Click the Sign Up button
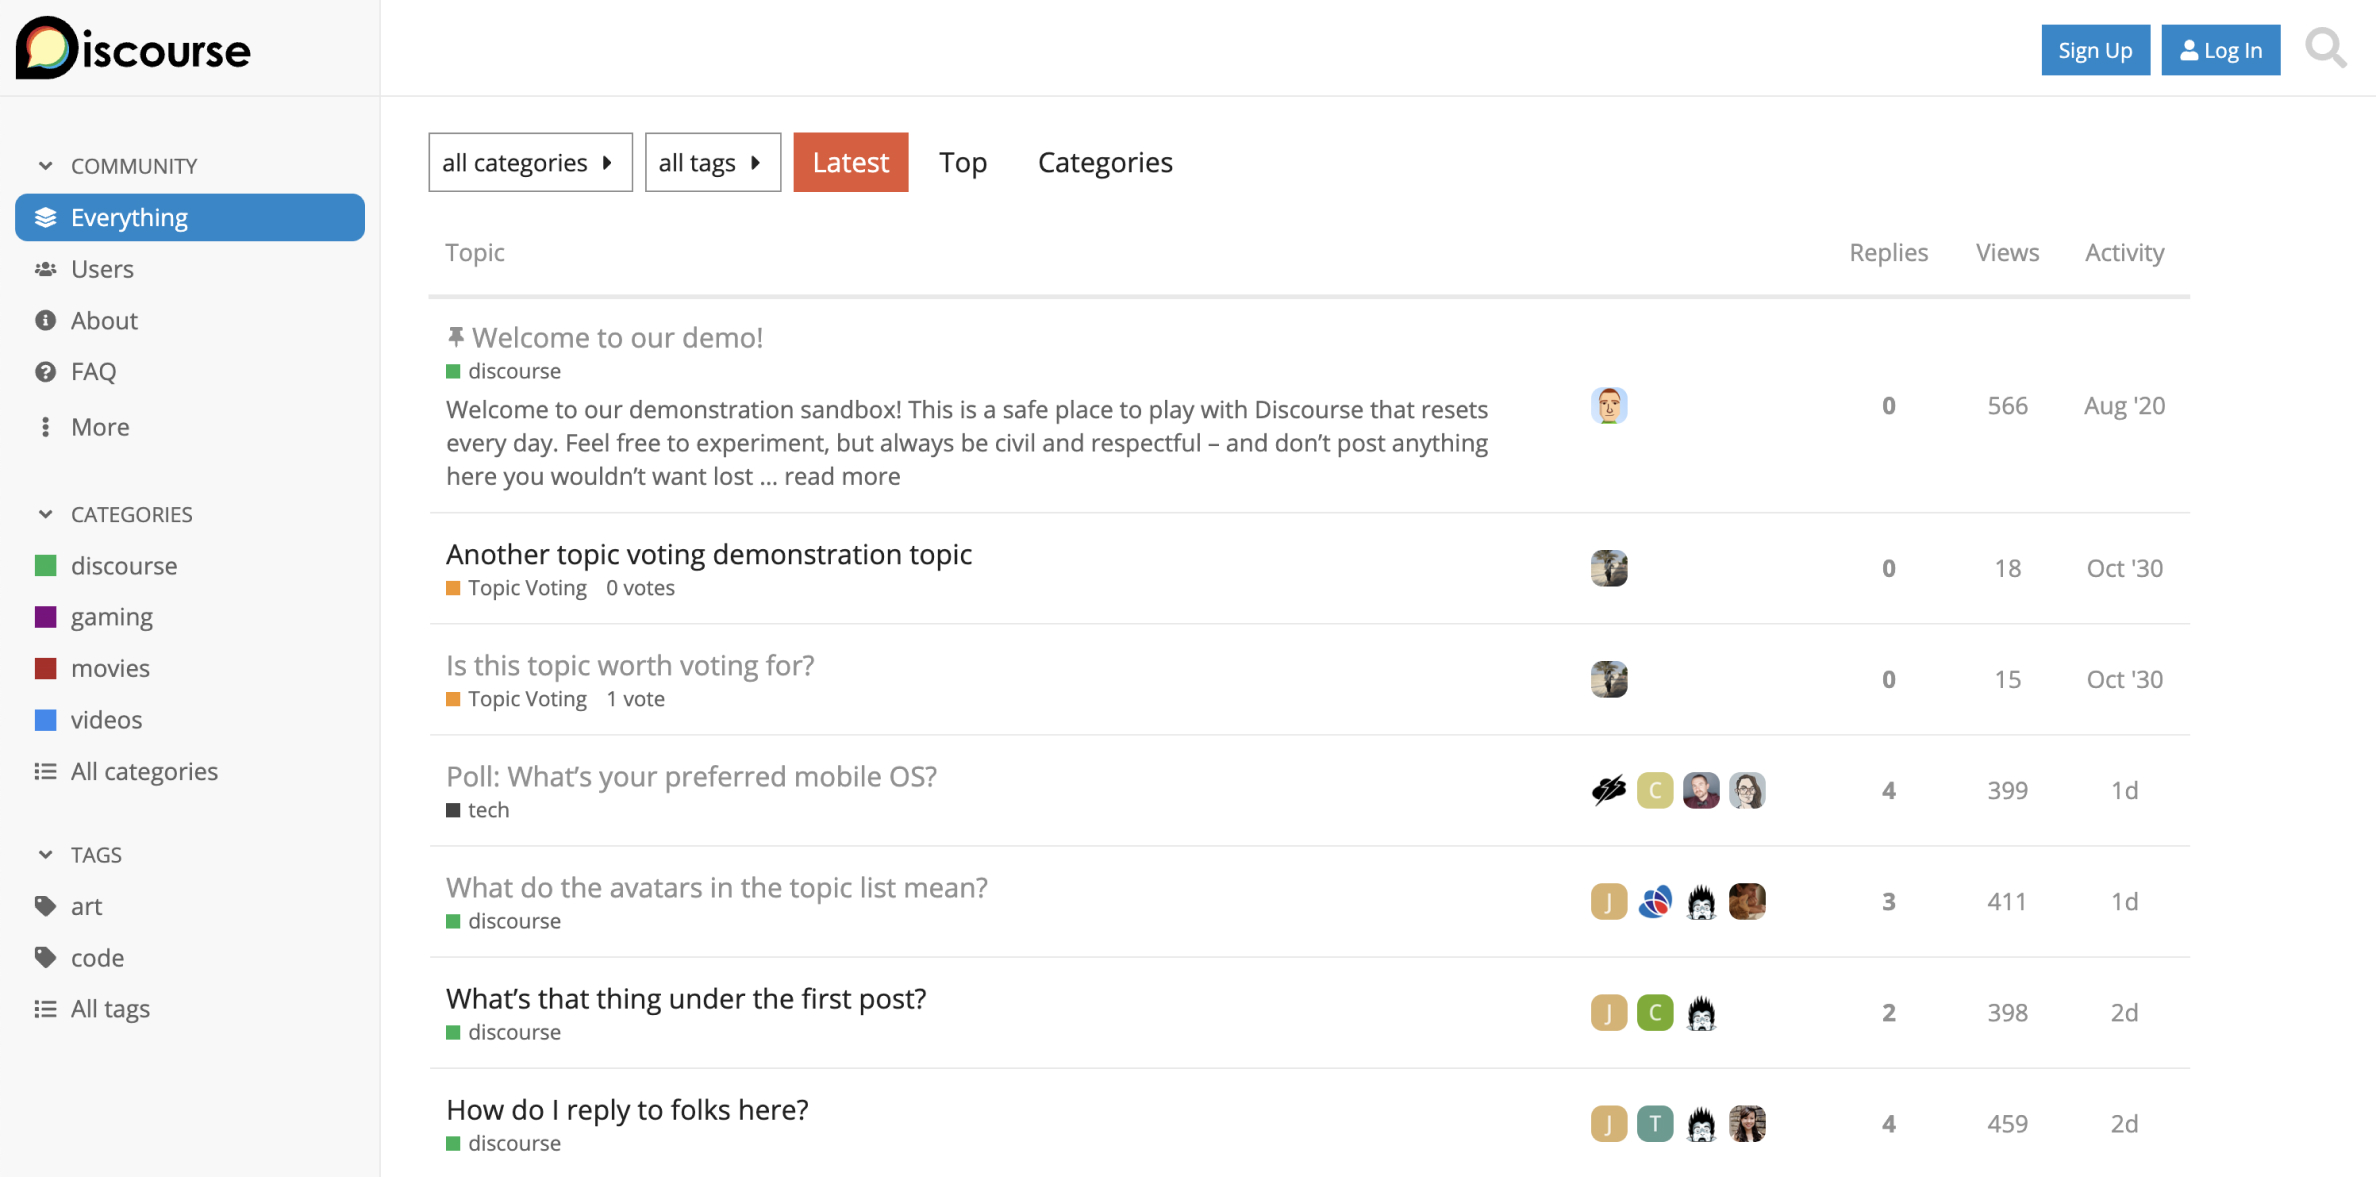 (x=2096, y=48)
